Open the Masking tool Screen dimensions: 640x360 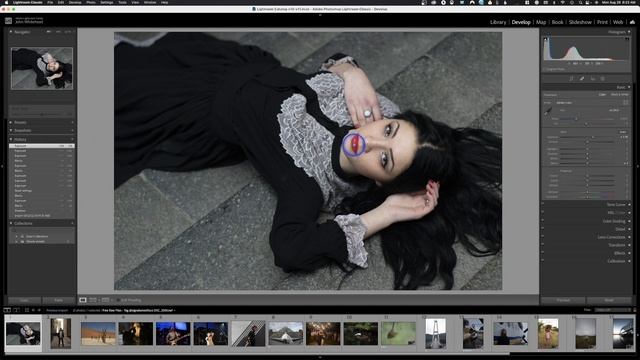(x=603, y=78)
